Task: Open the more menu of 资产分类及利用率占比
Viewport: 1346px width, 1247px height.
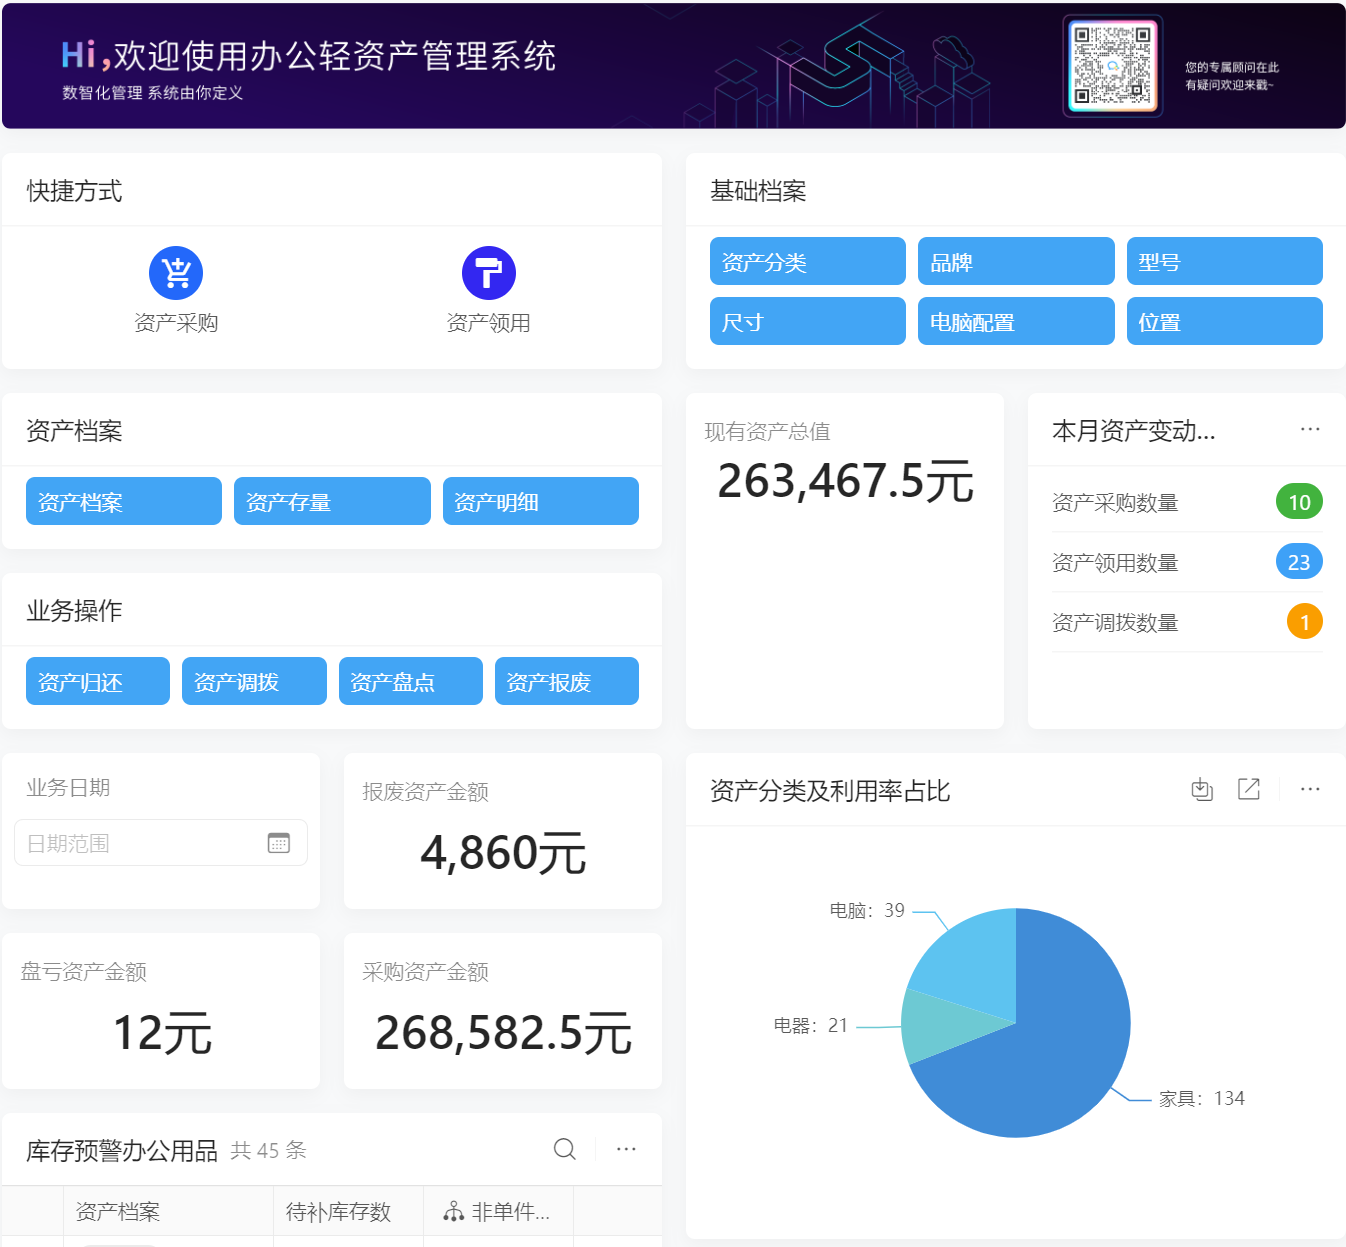Action: [x=1310, y=789]
